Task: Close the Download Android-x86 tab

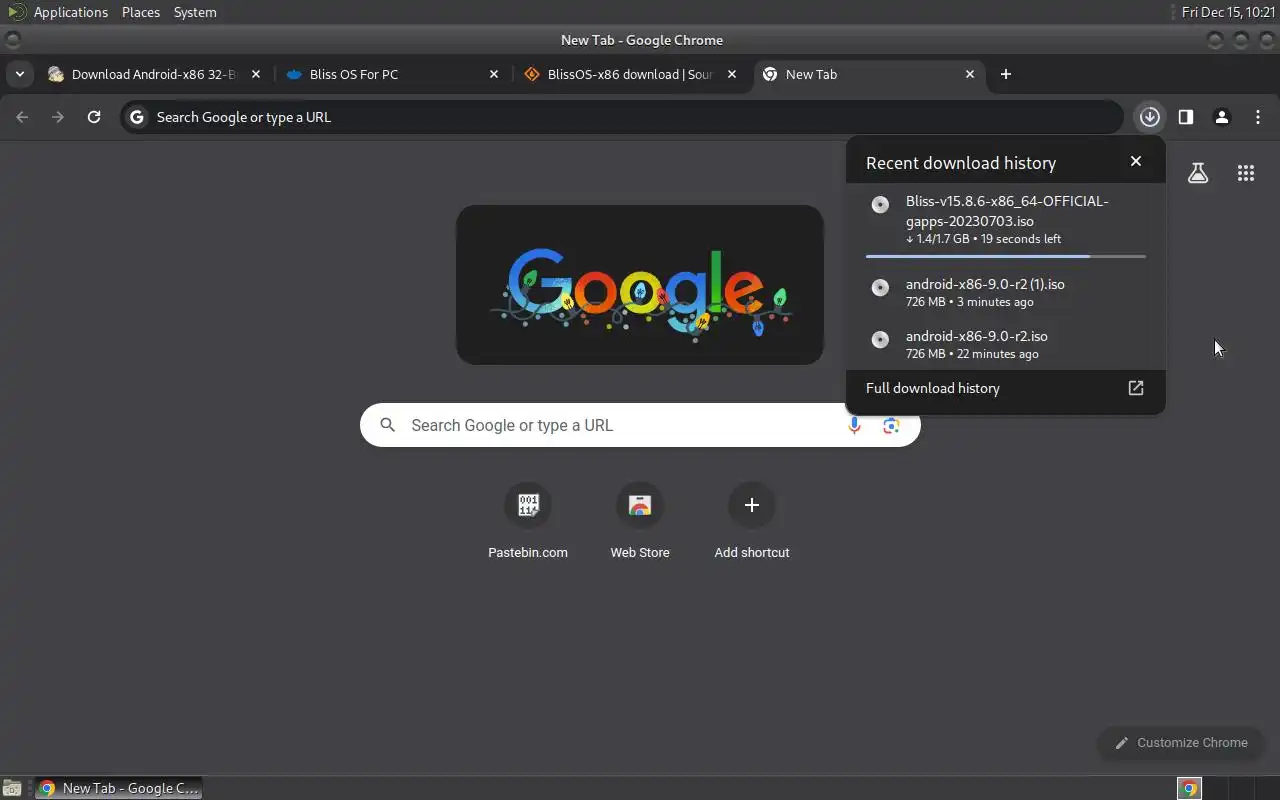Action: [x=256, y=74]
